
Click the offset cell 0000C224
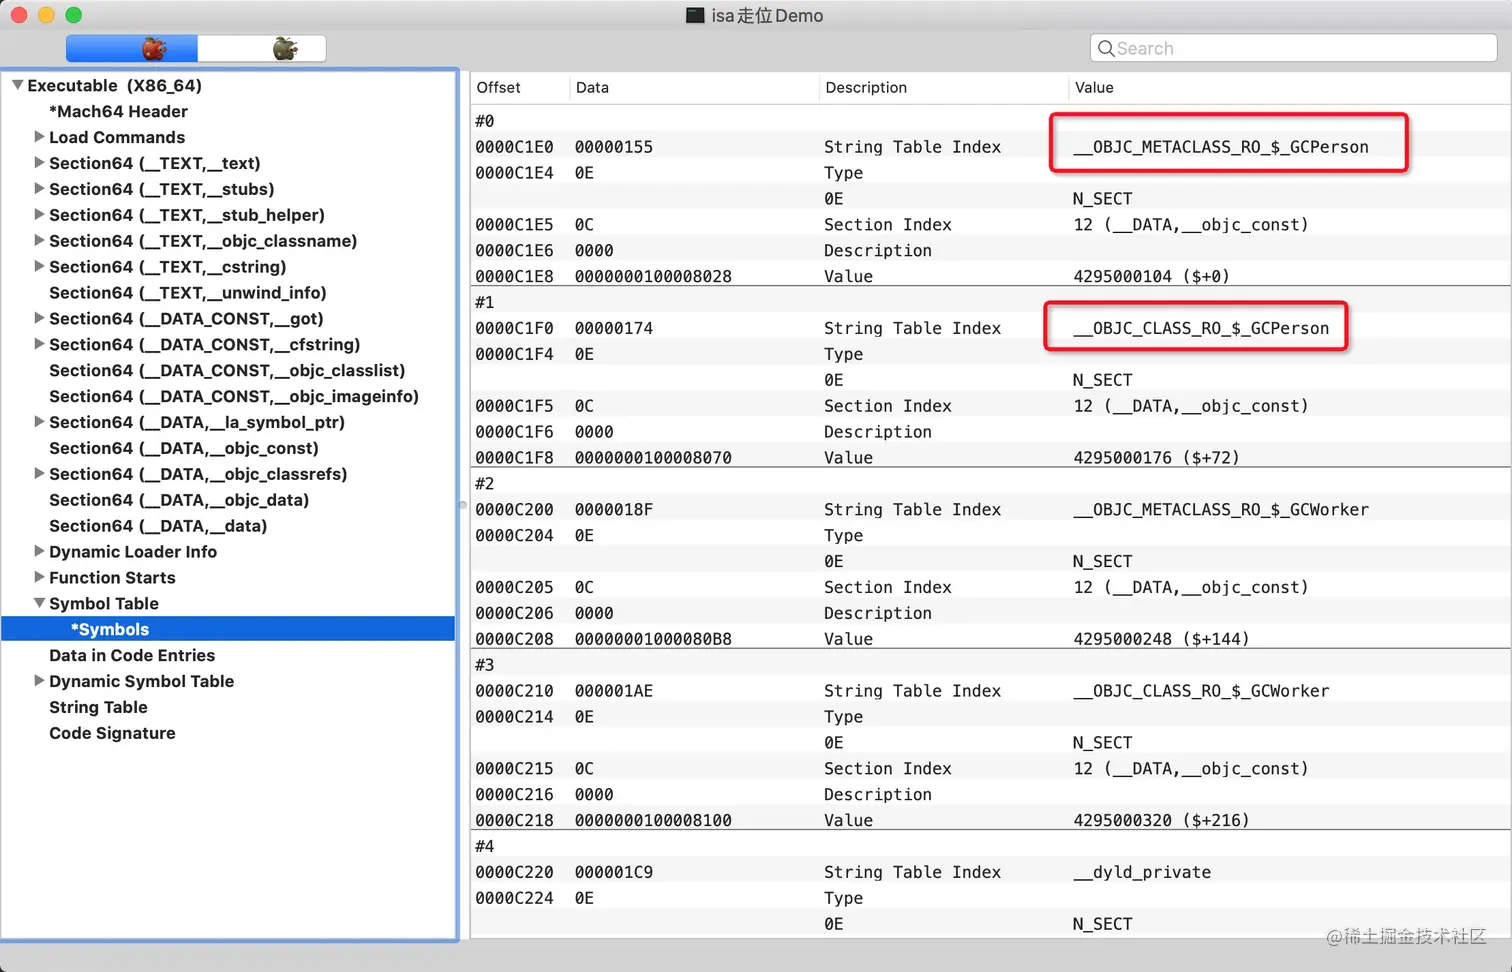click(514, 898)
